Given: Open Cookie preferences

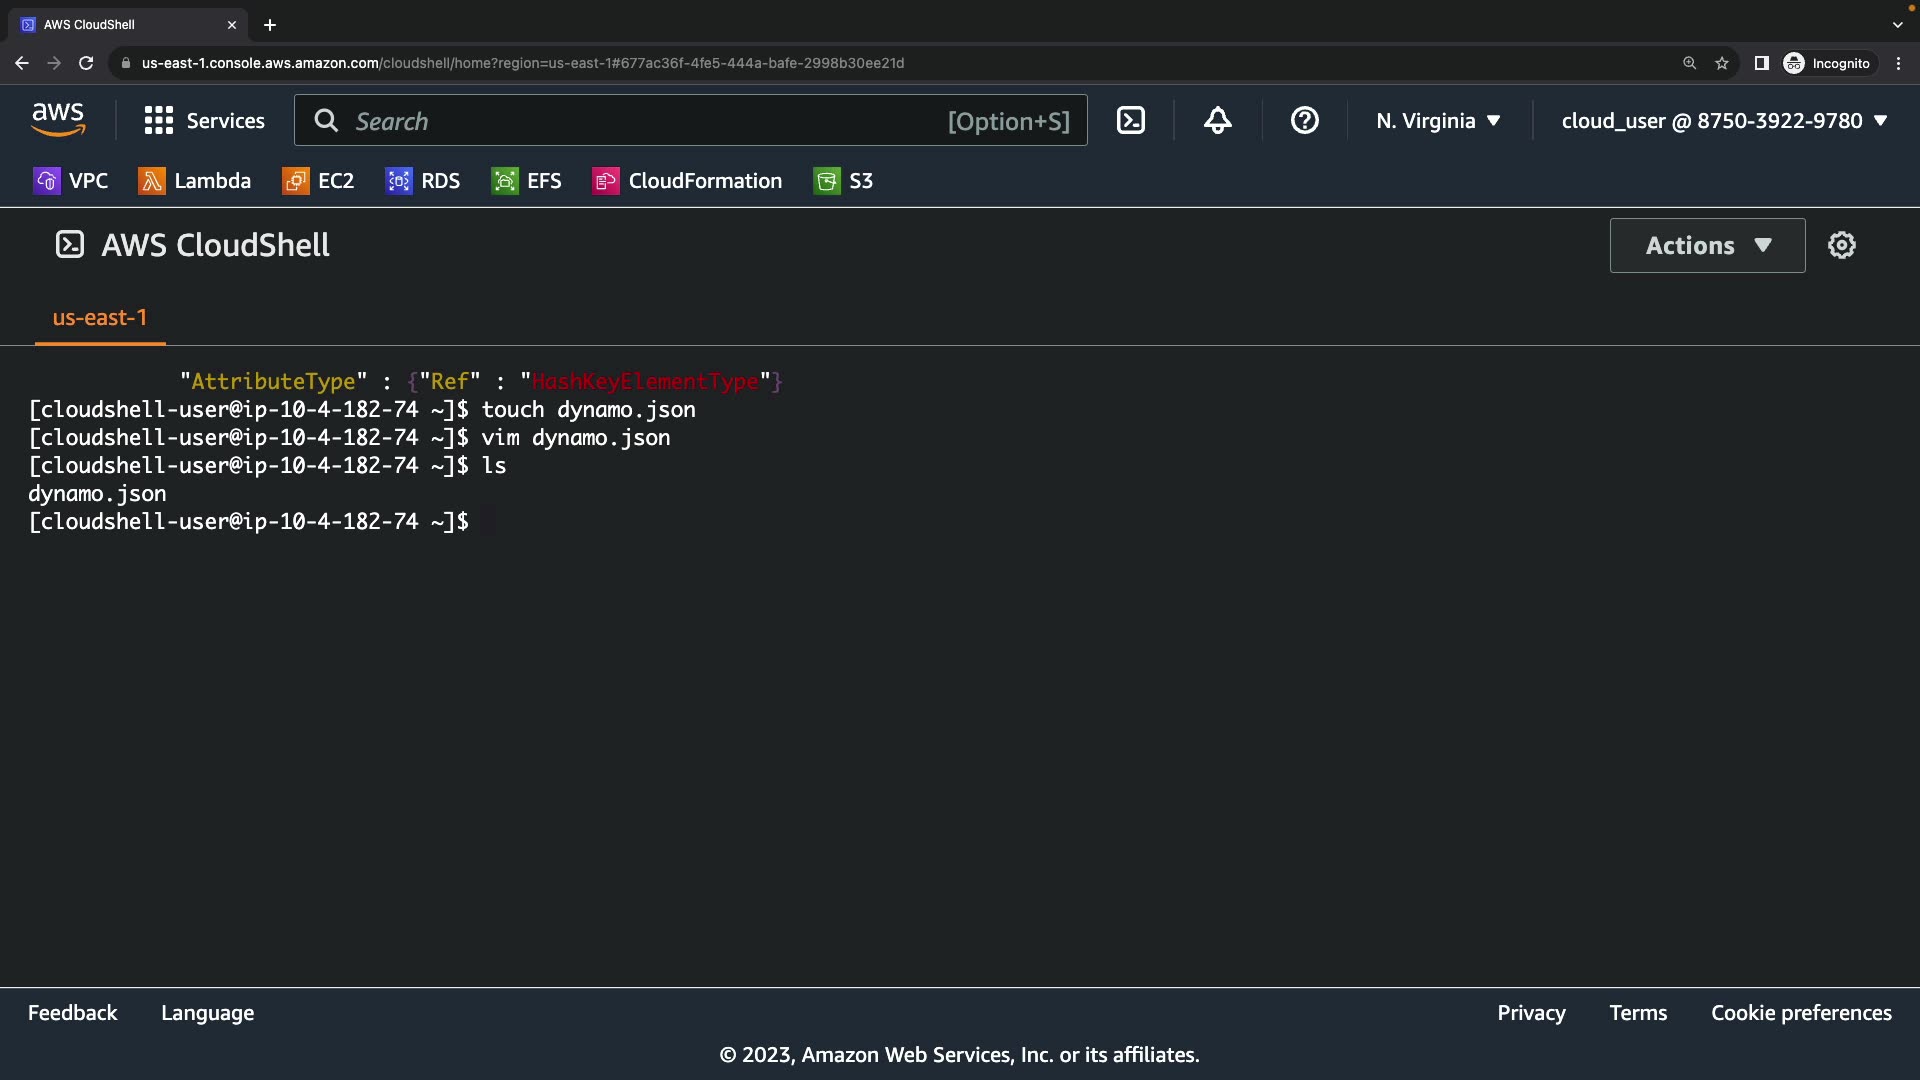Looking at the screenshot, I should 1801,1013.
